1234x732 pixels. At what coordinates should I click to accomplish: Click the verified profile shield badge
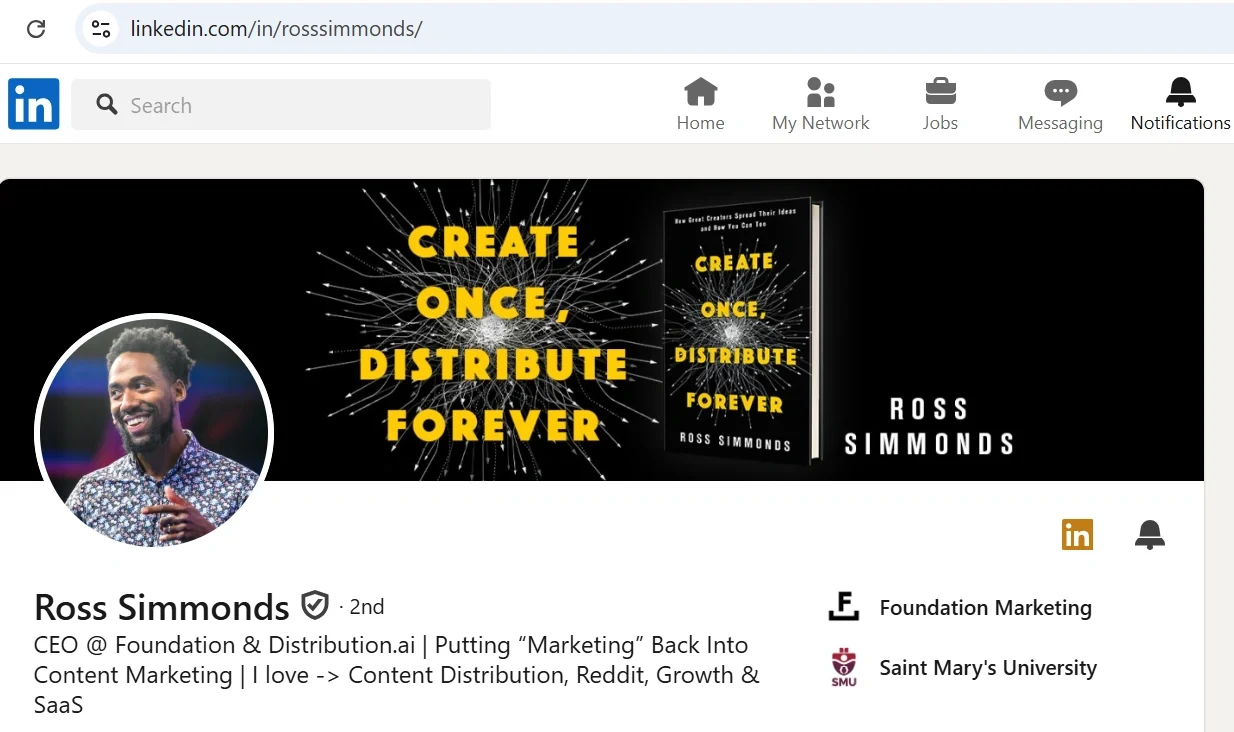[x=315, y=604]
